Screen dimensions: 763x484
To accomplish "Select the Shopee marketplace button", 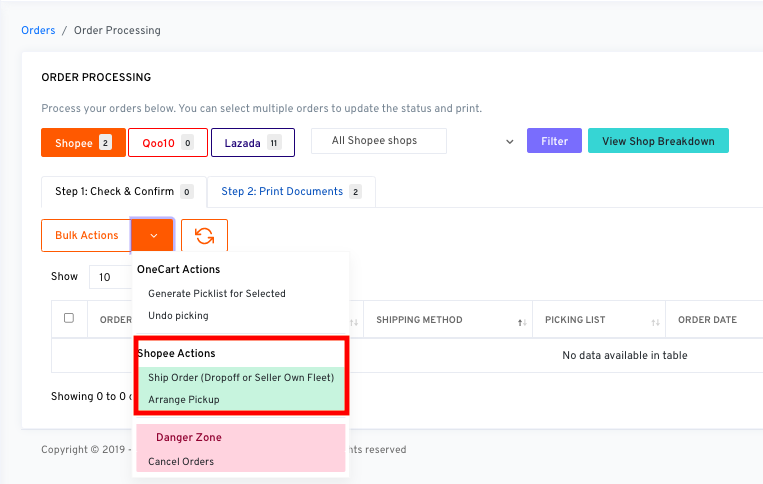I will 83,143.
